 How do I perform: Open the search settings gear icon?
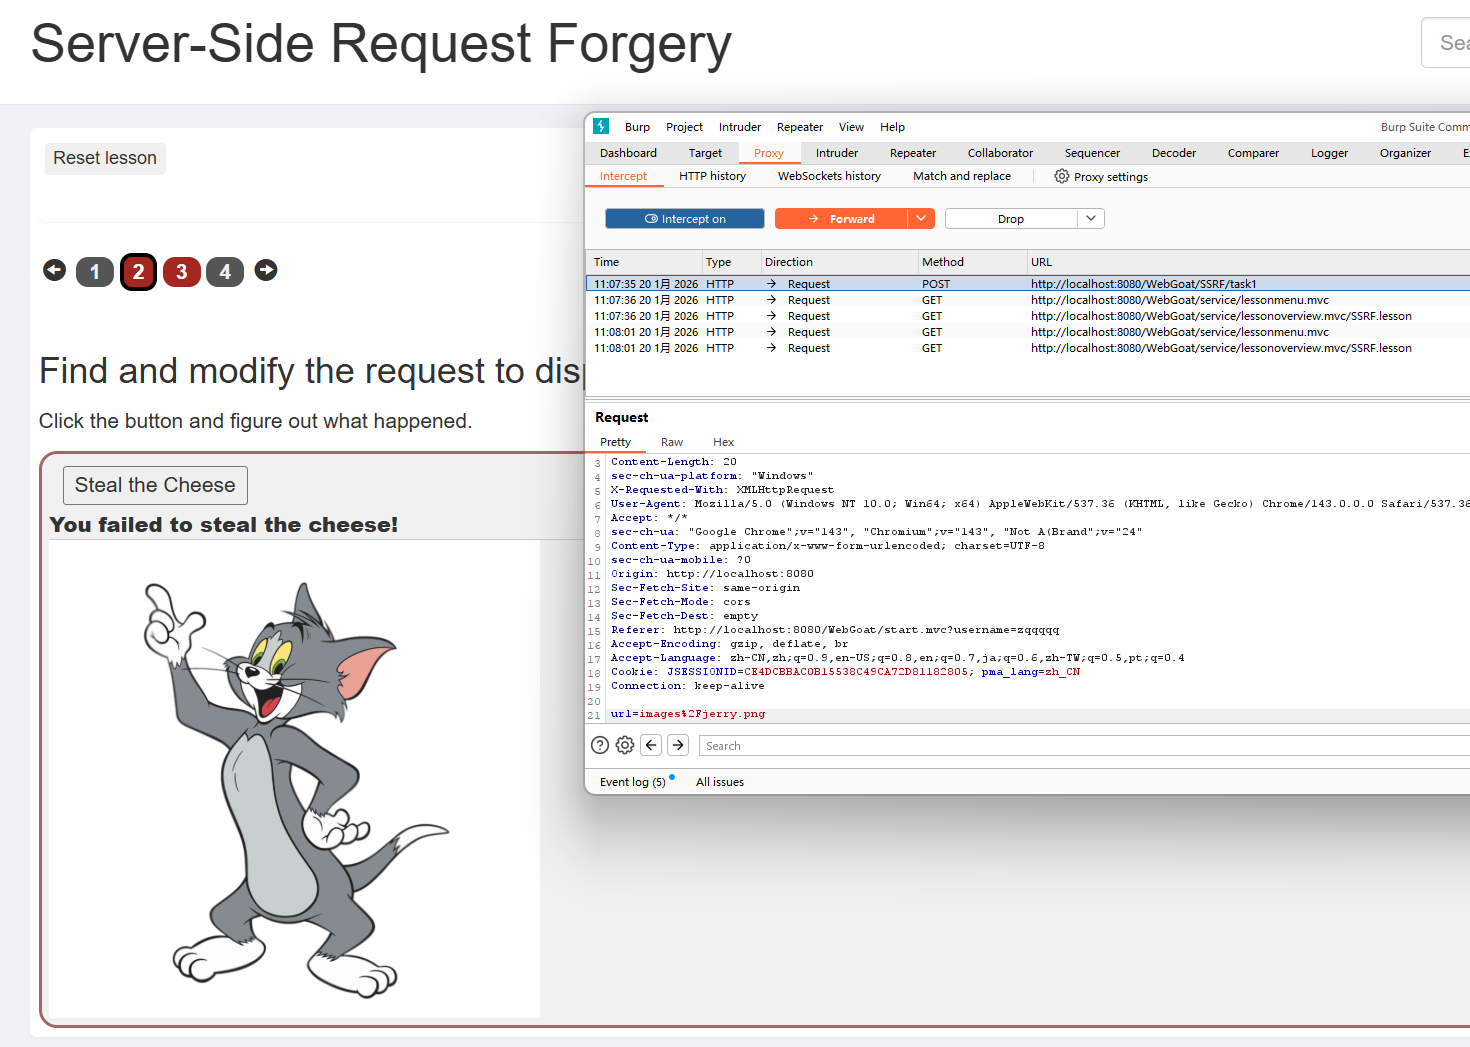pos(625,745)
